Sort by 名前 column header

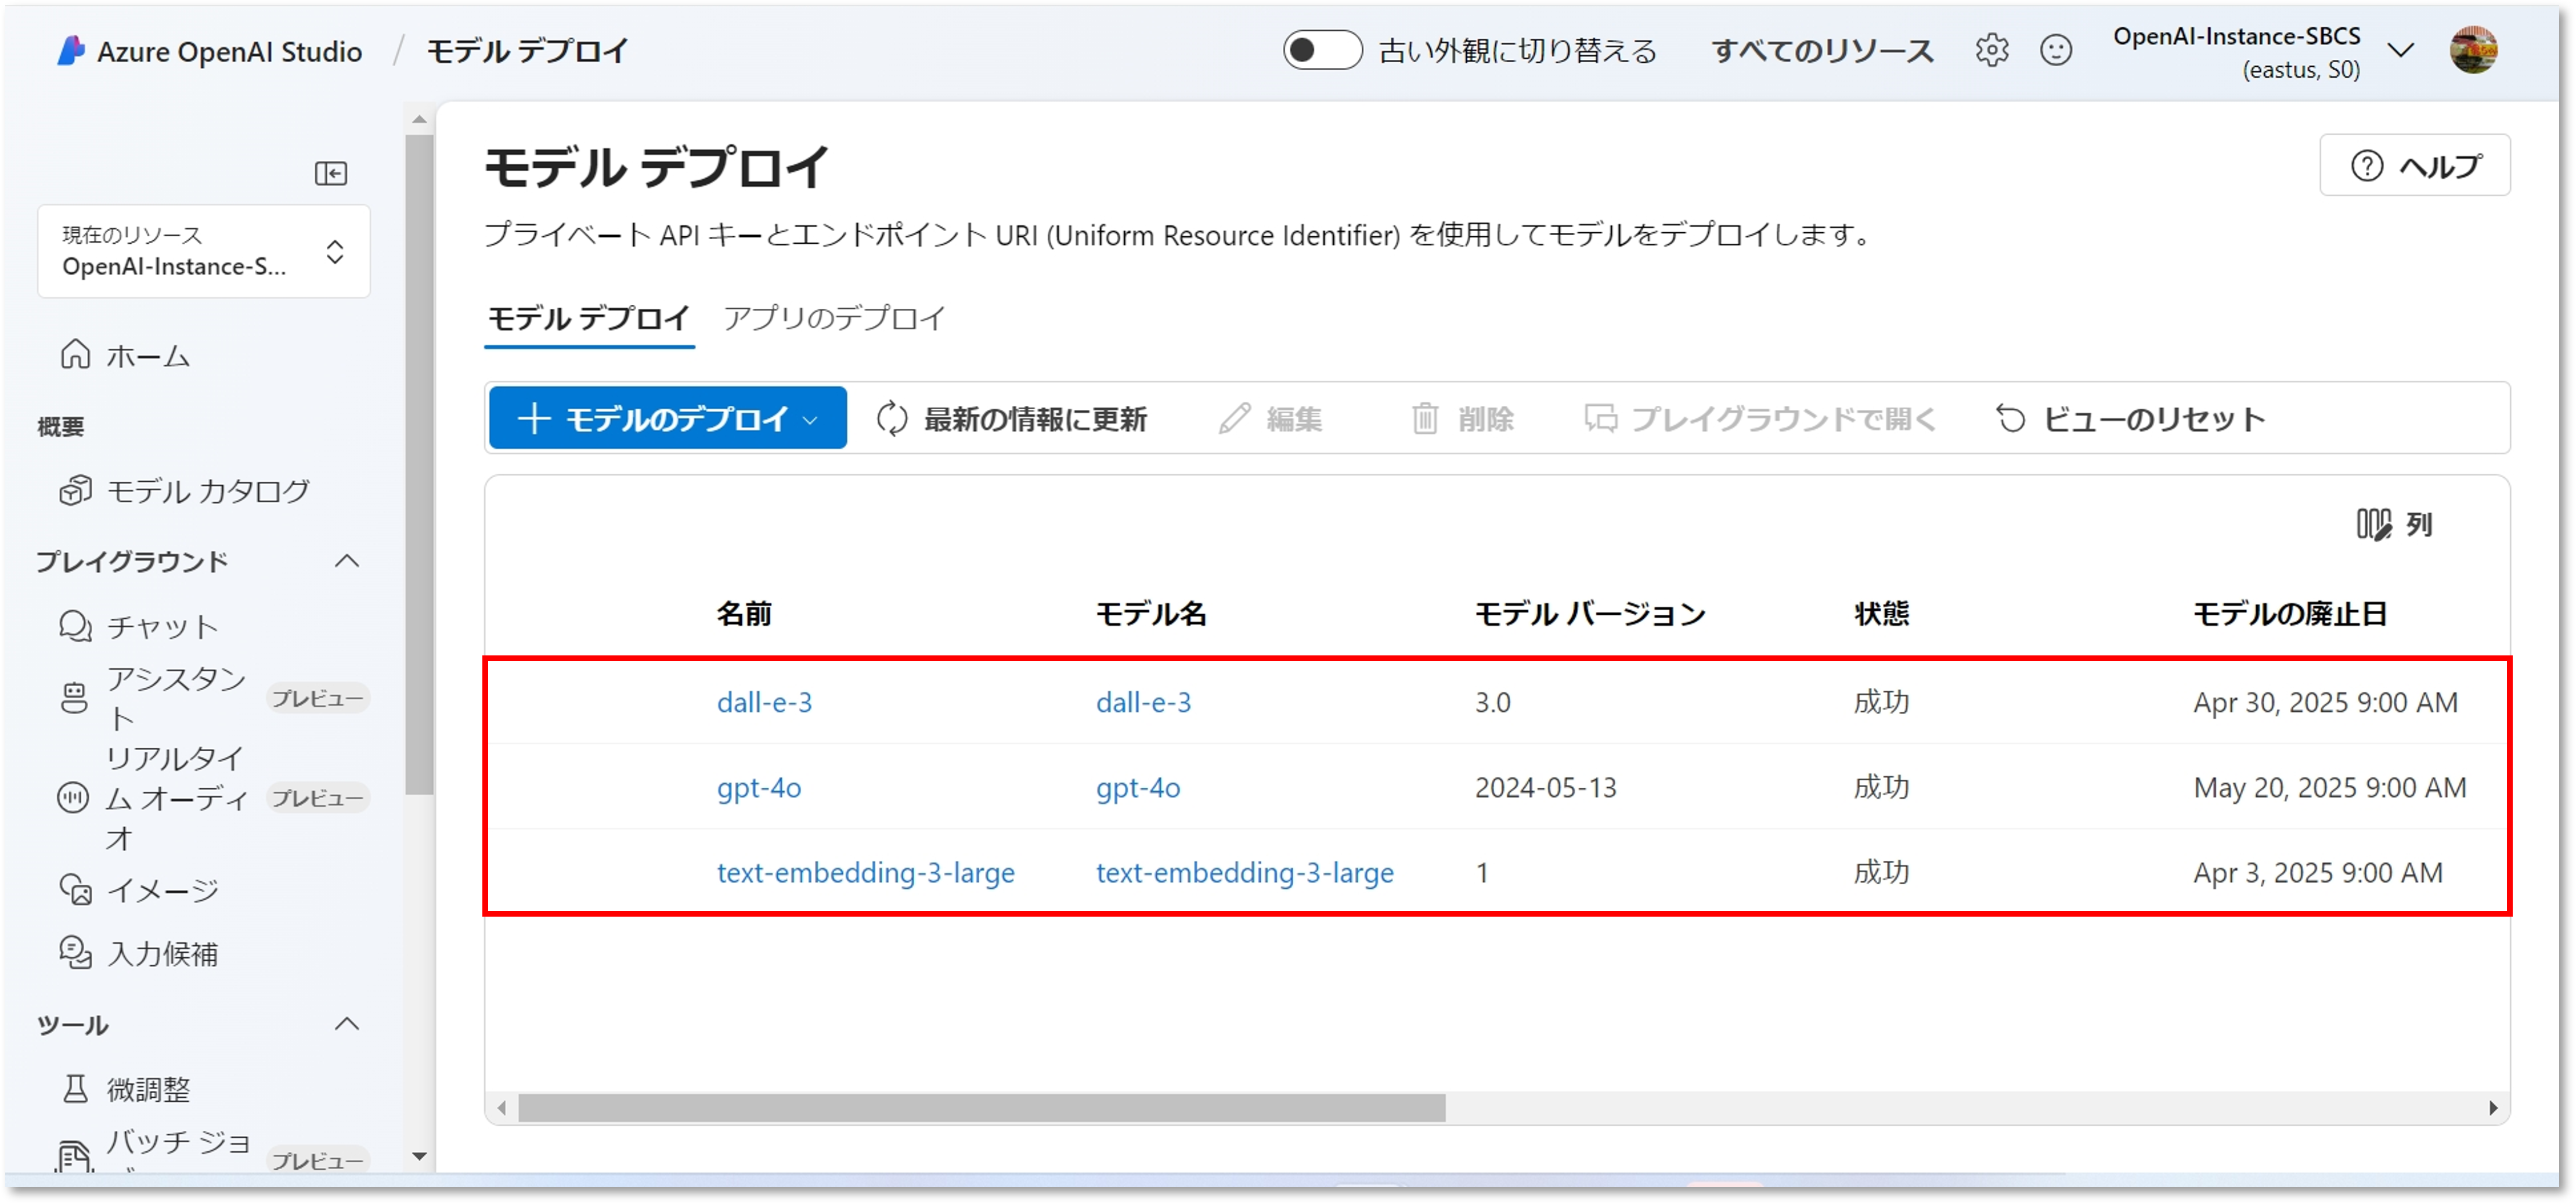[x=744, y=613]
